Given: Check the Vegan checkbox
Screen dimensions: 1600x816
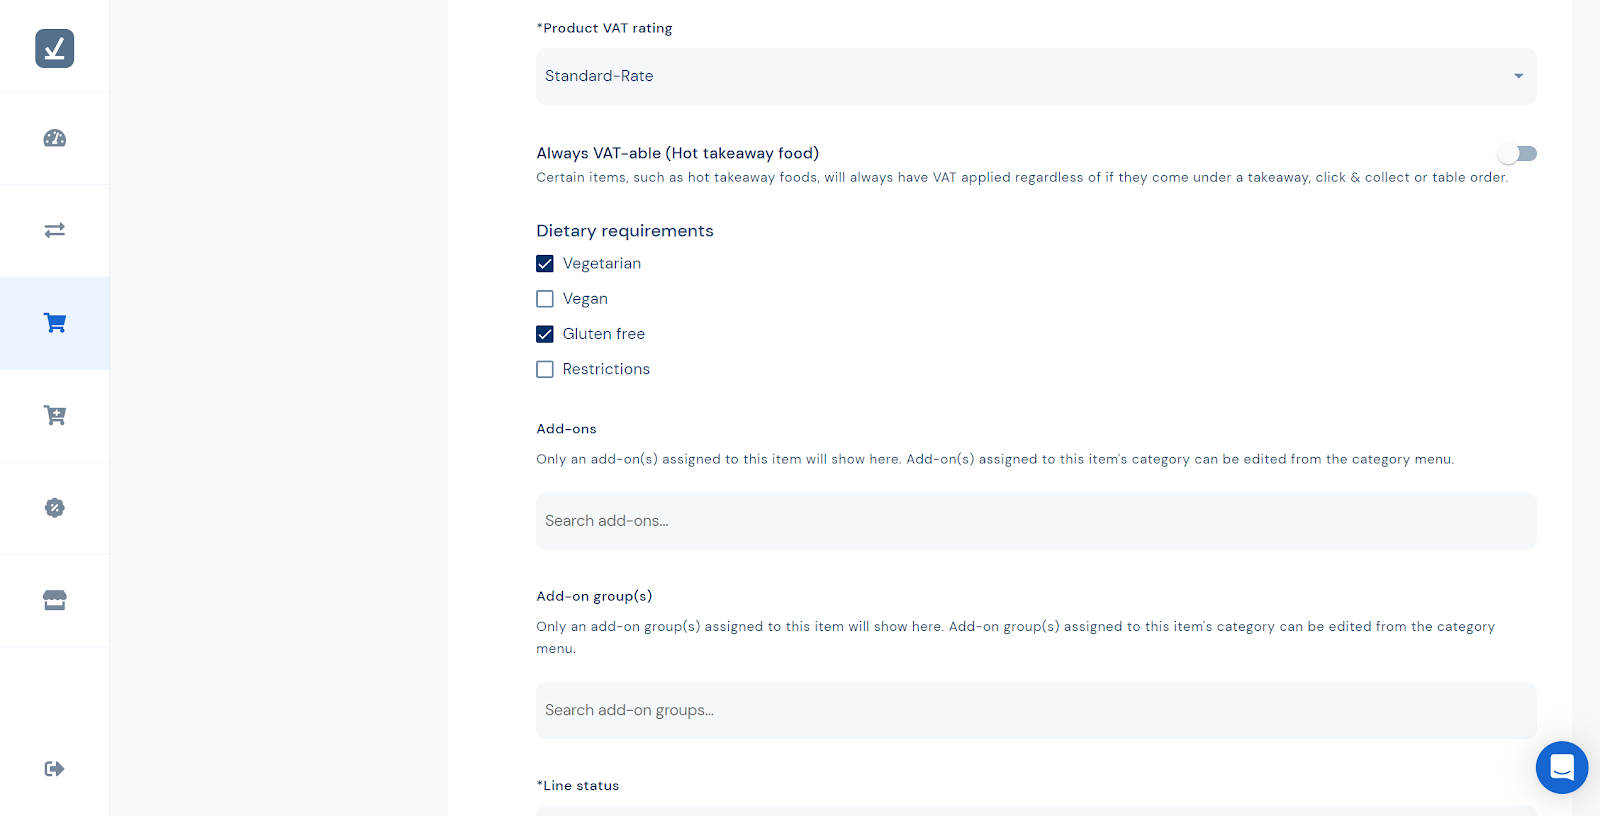Looking at the screenshot, I should 545,299.
